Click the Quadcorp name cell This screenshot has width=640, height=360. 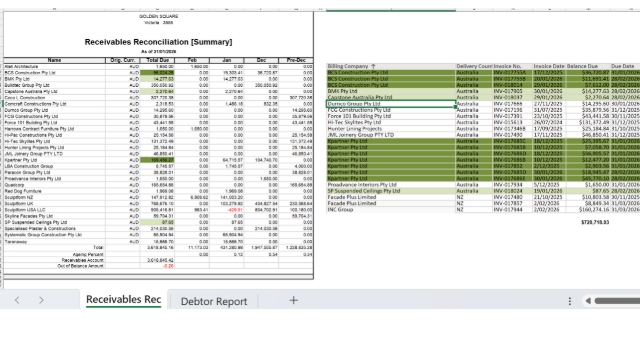(x=54, y=185)
